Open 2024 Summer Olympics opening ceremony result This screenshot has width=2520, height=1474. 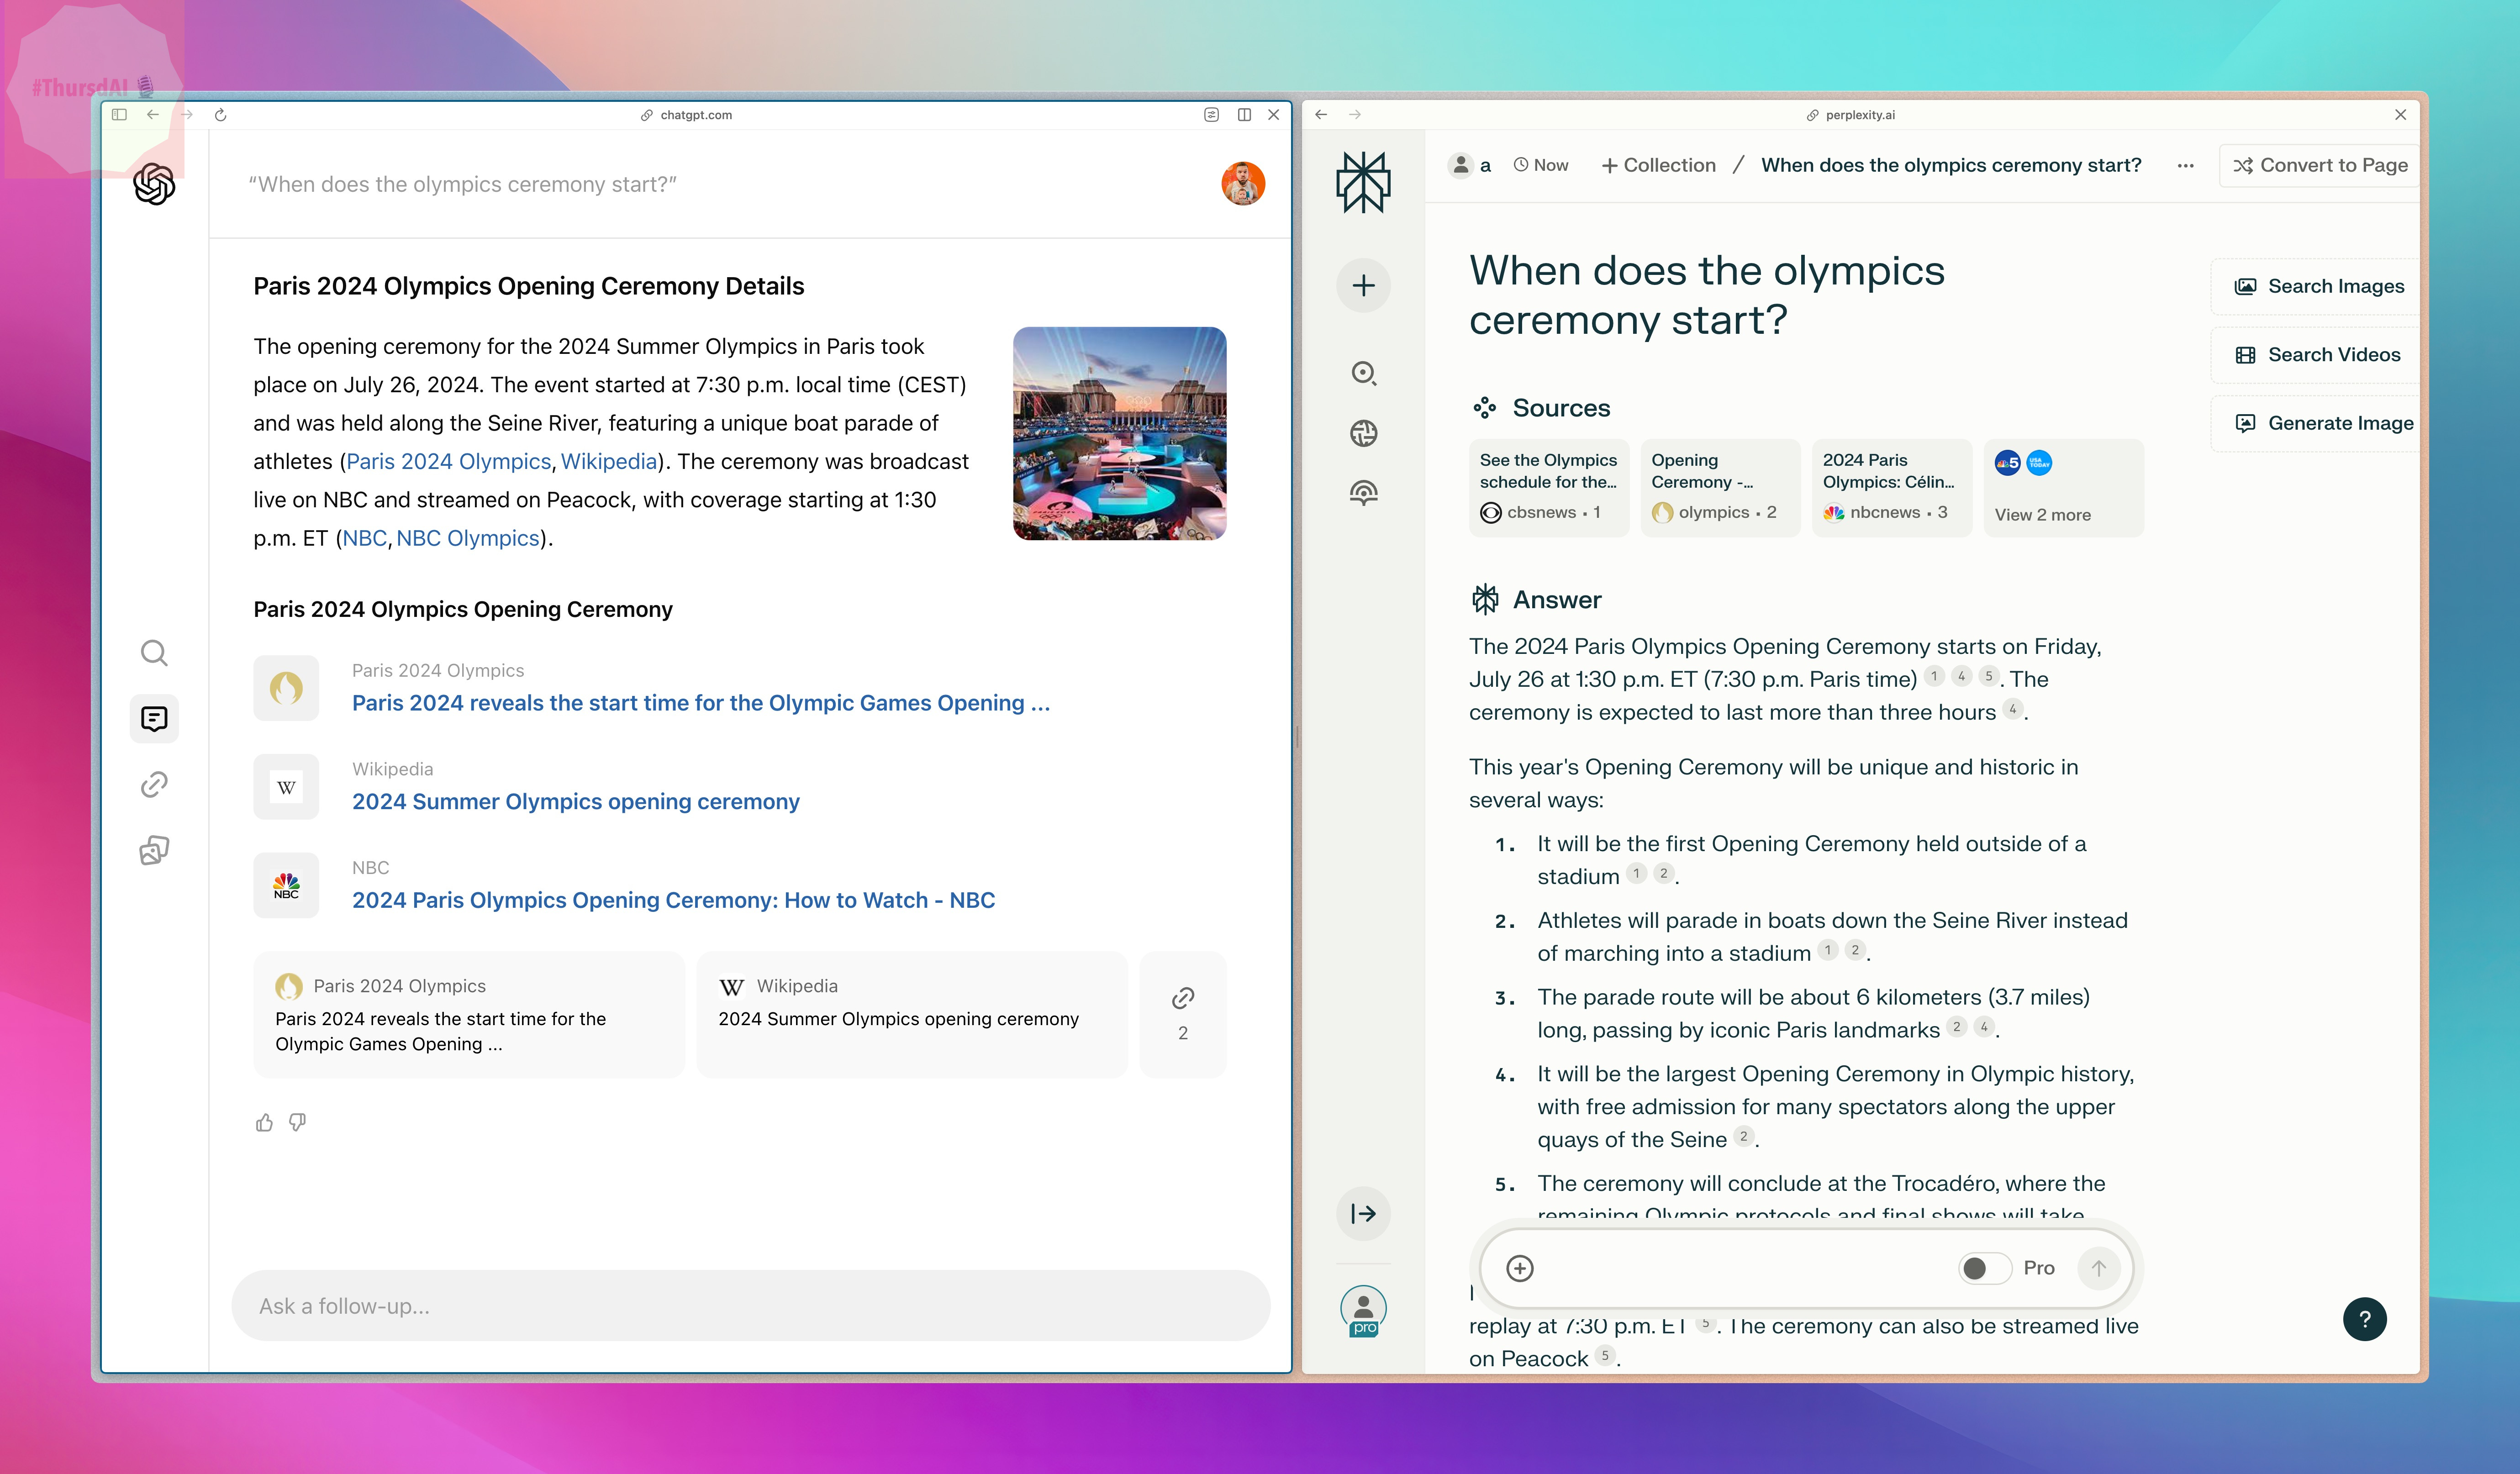point(575,802)
